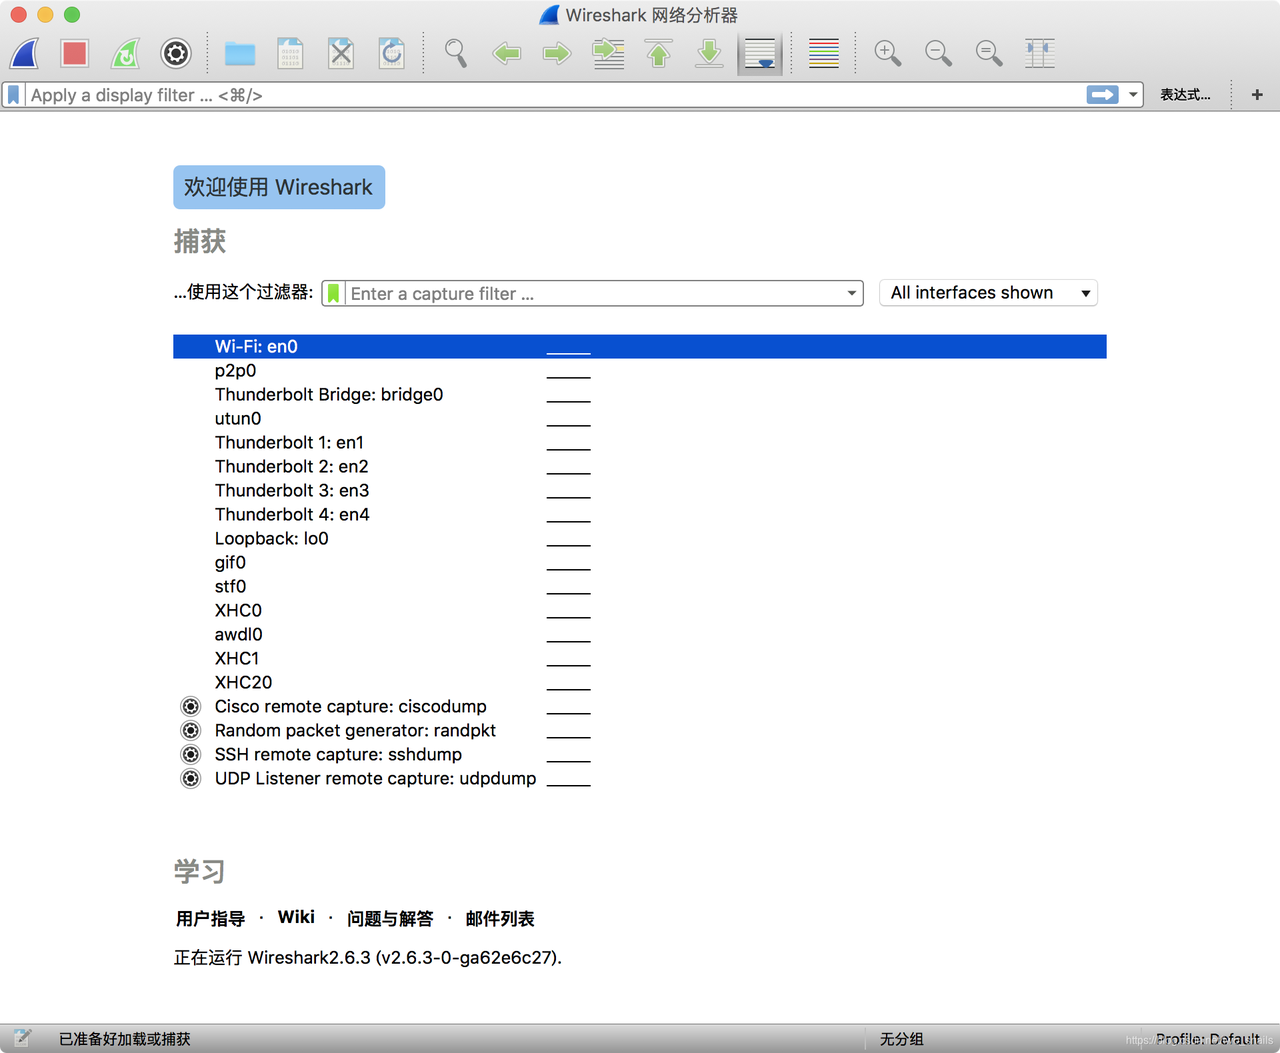Go forward in packet history arrow
The image size is (1280, 1053).
[557, 53]
